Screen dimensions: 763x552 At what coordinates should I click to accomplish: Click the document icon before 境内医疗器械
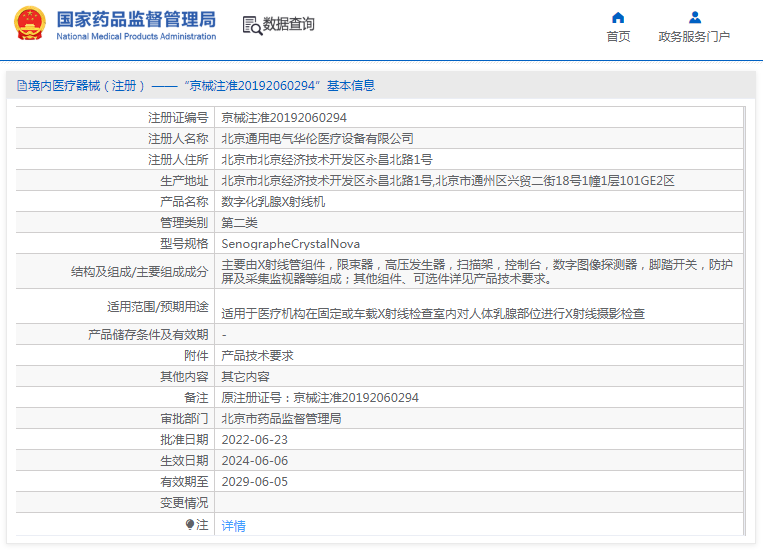pos(22,86)
